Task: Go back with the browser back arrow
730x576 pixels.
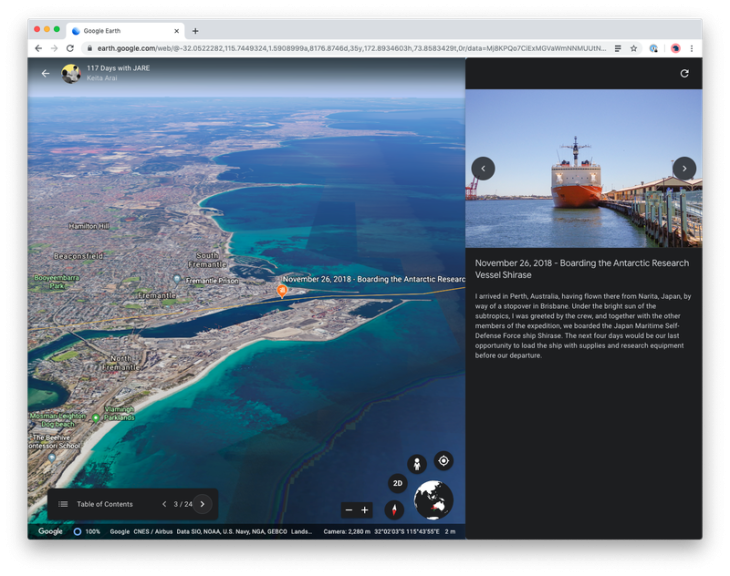Action: 39,48
